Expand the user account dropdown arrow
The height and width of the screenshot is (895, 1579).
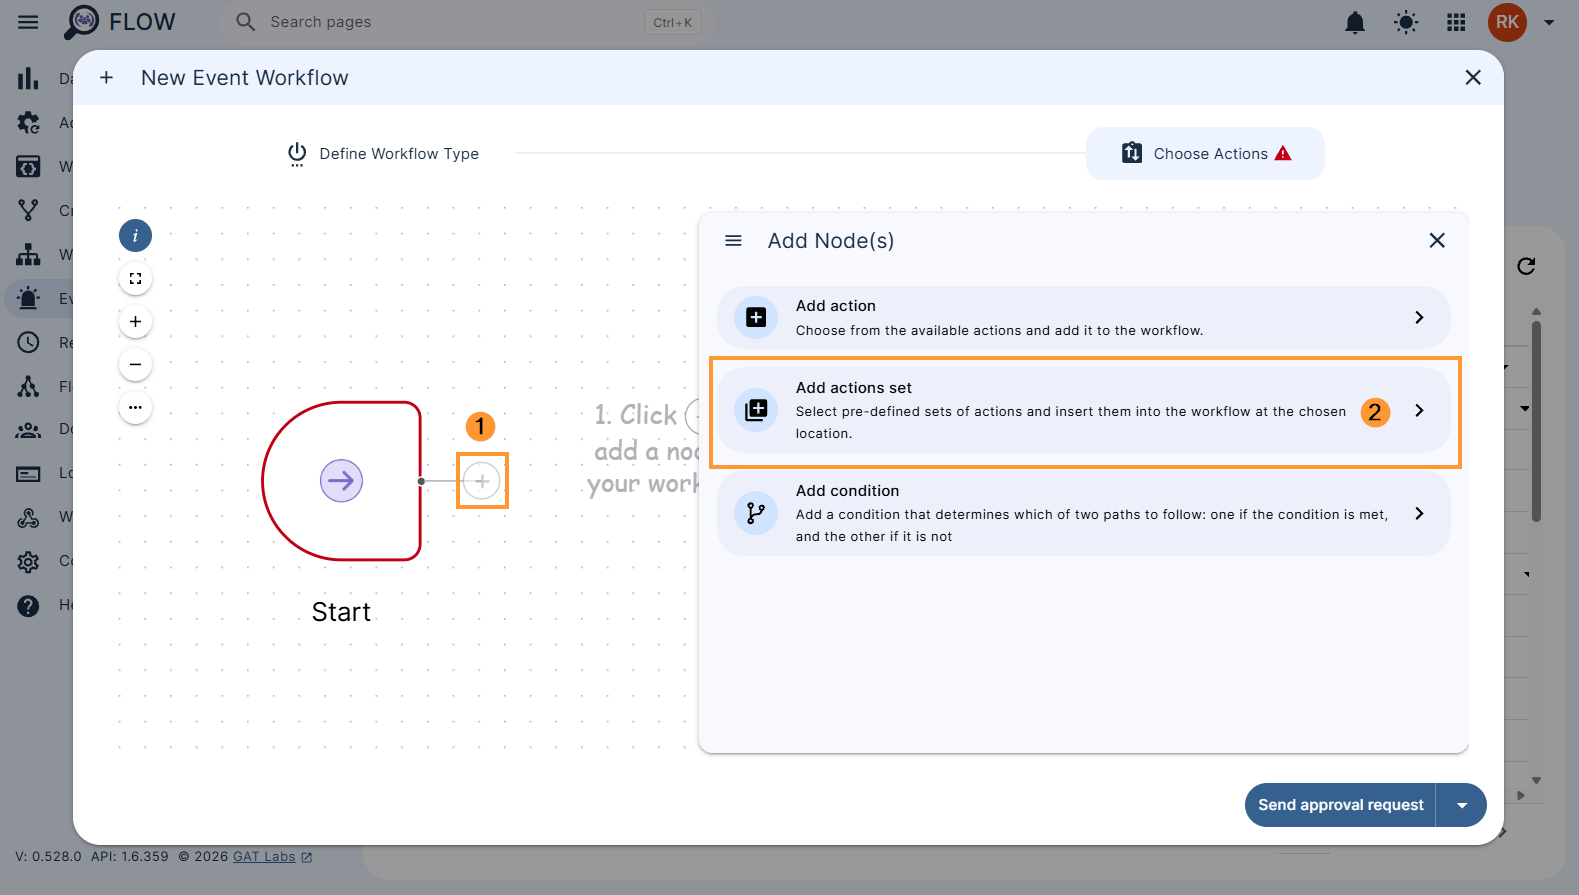point(1549,22)
